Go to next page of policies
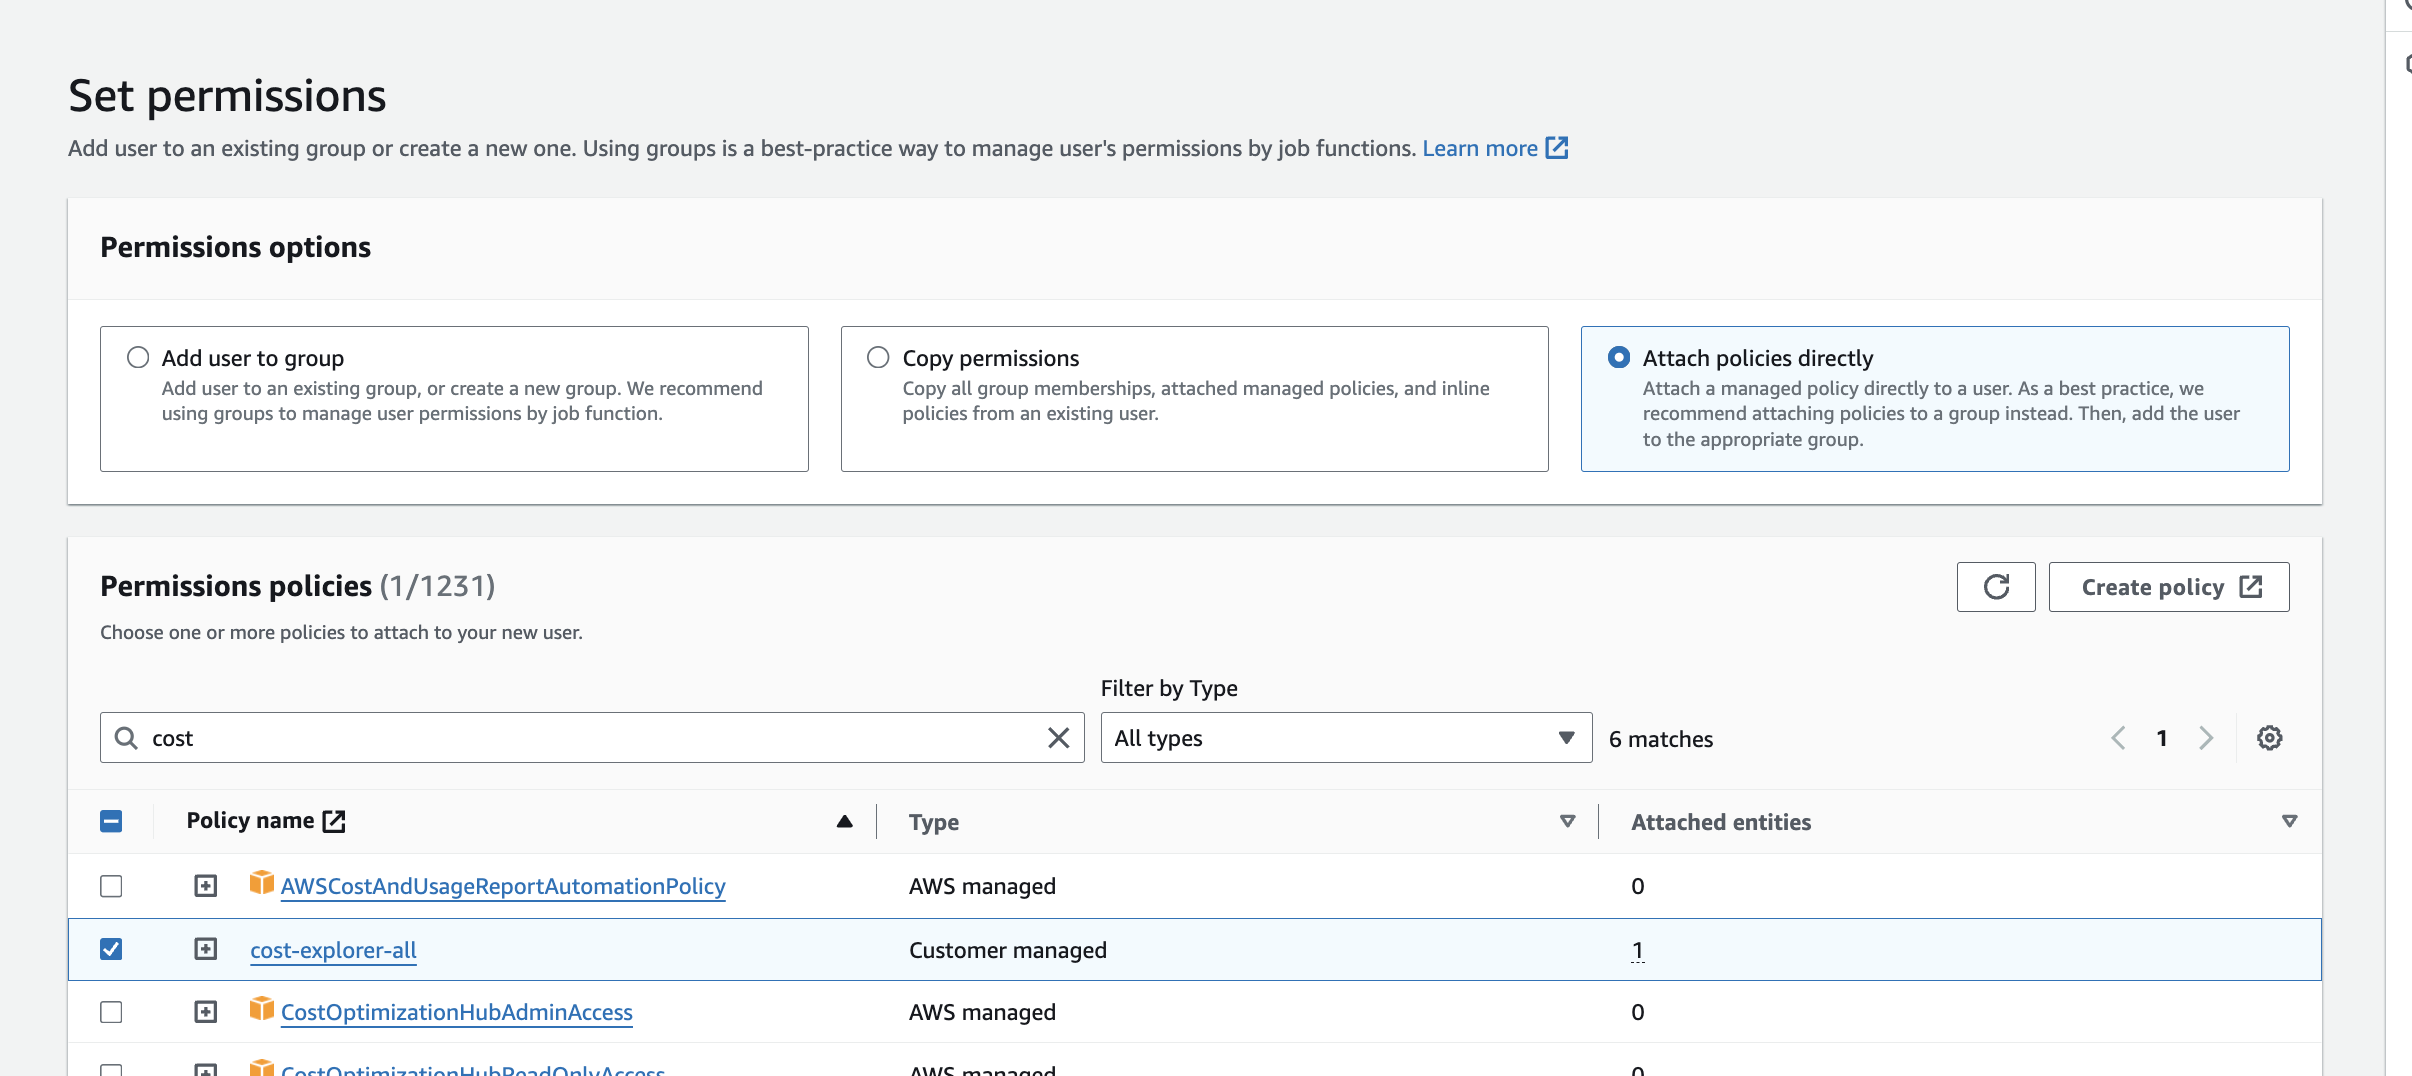This screenshot has width=2412, height=1076. pyautogui.click(x=2206, y=738)
